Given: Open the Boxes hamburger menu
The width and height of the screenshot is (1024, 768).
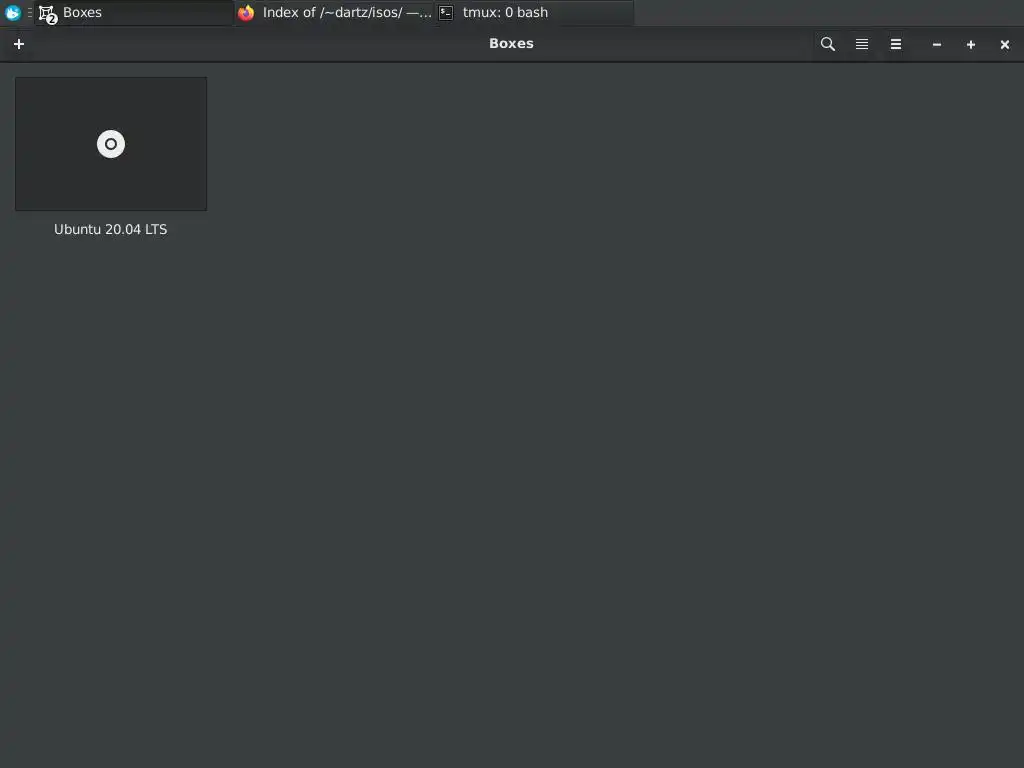Looking at the screenshot, I should (x=896, y=44).
